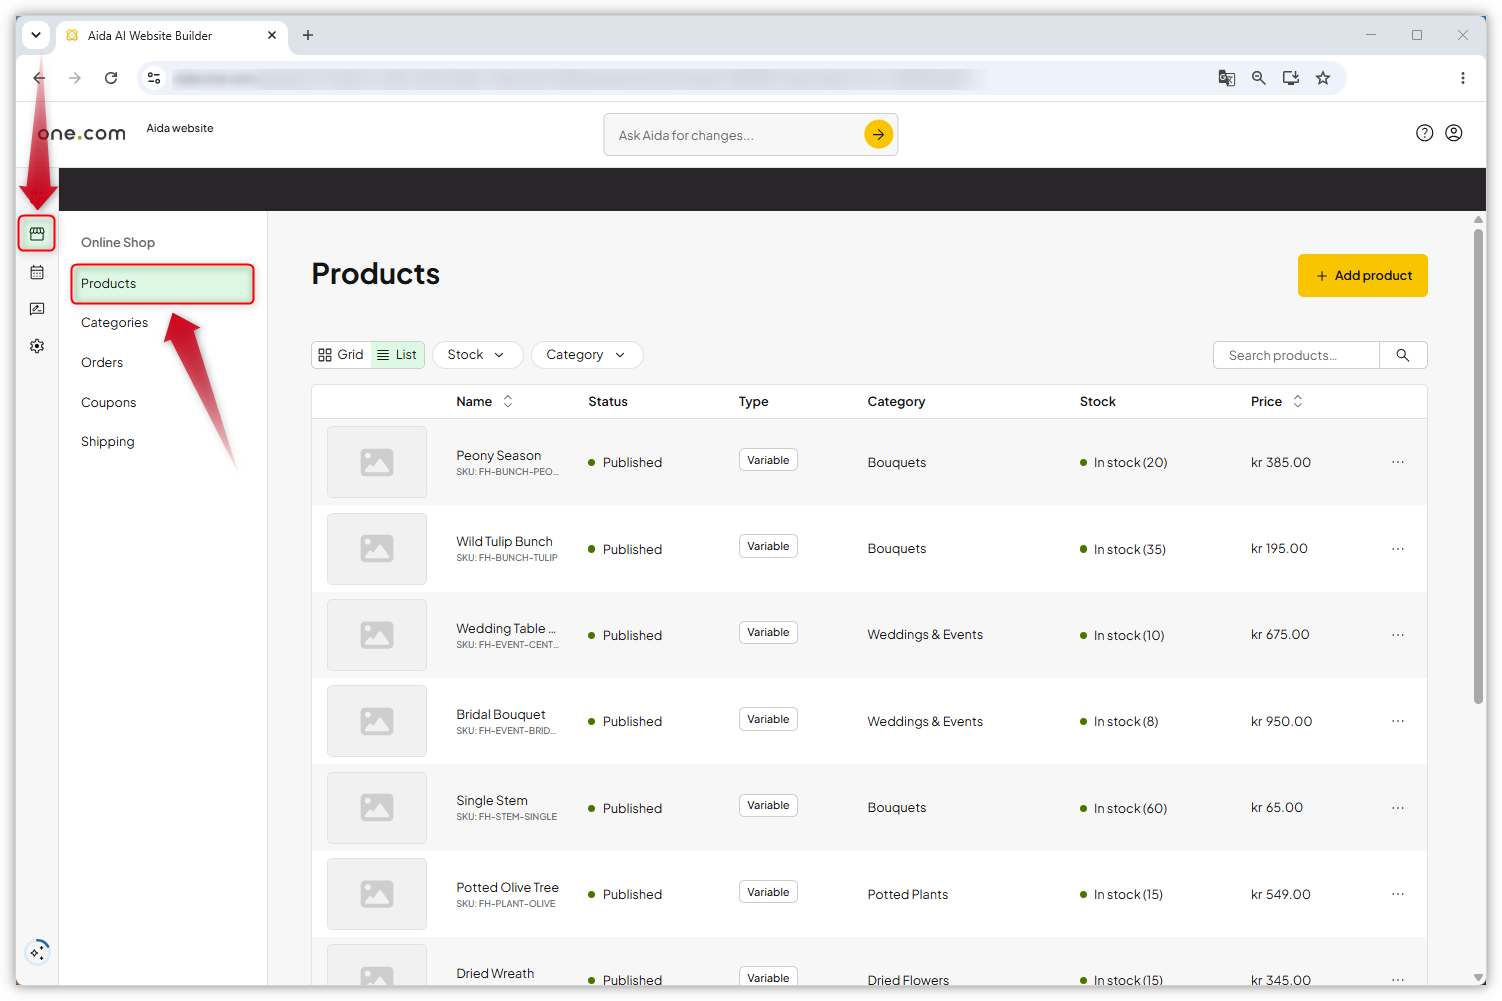Go to Categories in the shop menu
This screenshot has height=1001, width=1502.
pos(114,323)
